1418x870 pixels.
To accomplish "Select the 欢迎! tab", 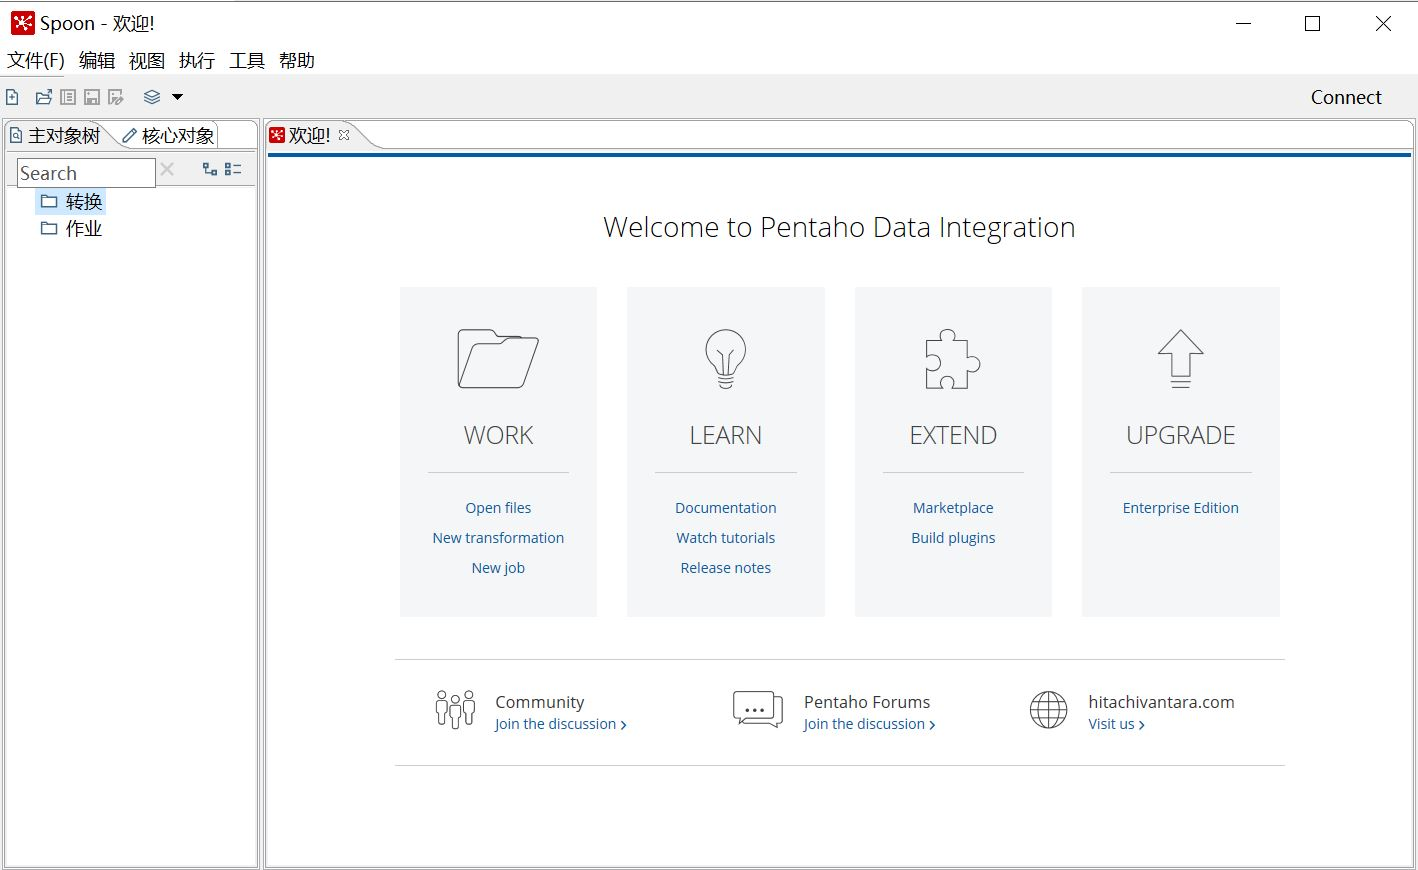I will pos(309,135).
